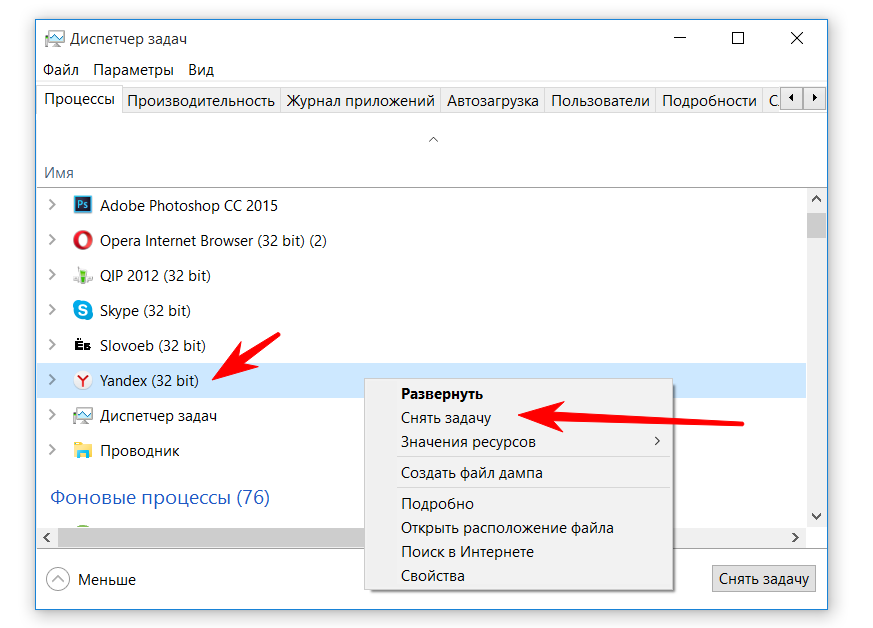The image size is (873, 628).
Task: Click the Slovoeb process icon
Action: pyautogui.click(x=83, y=346)
